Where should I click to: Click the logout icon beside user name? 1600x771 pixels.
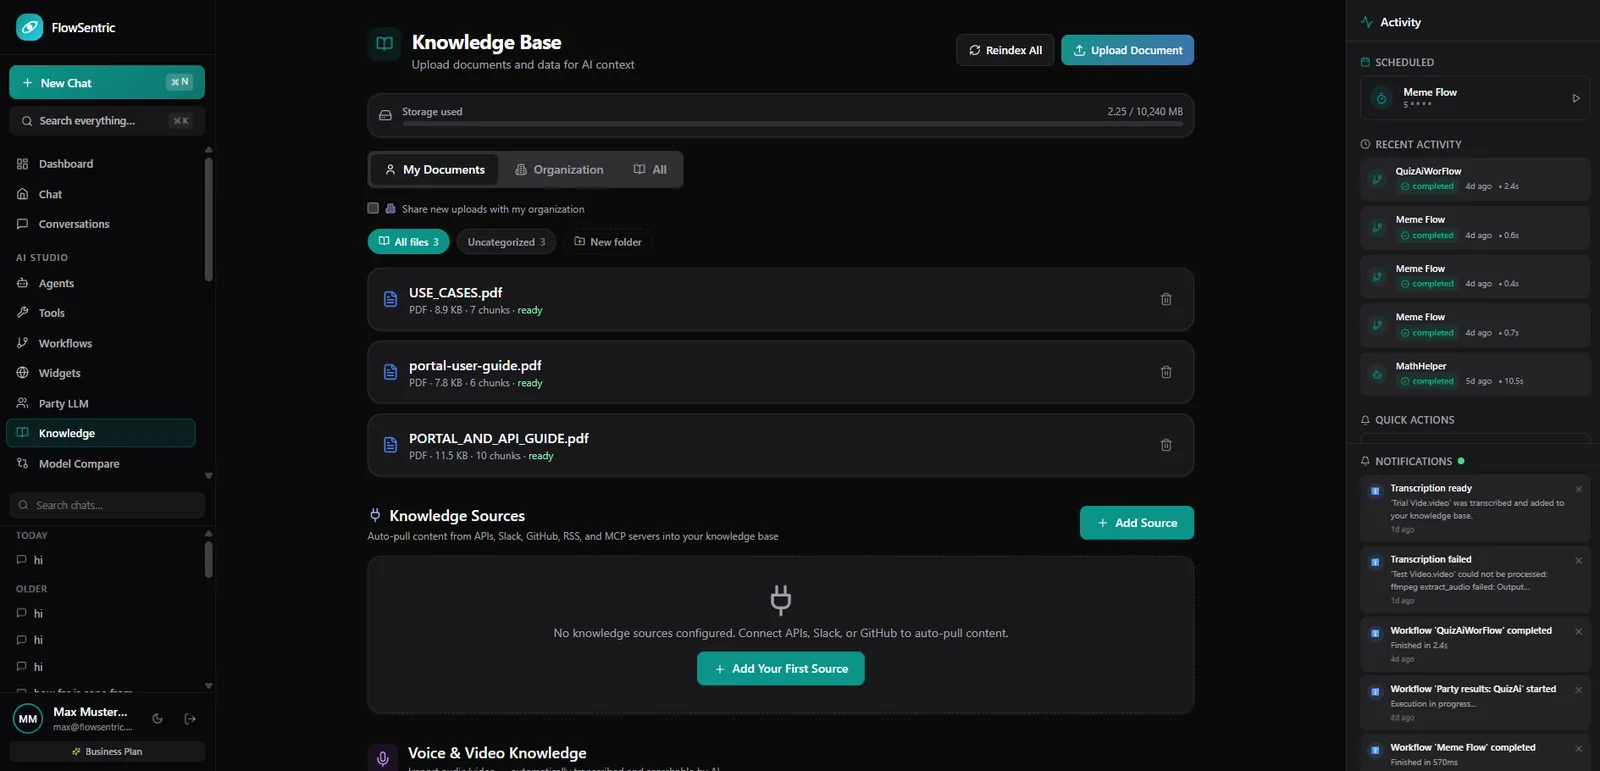[190, 718]
